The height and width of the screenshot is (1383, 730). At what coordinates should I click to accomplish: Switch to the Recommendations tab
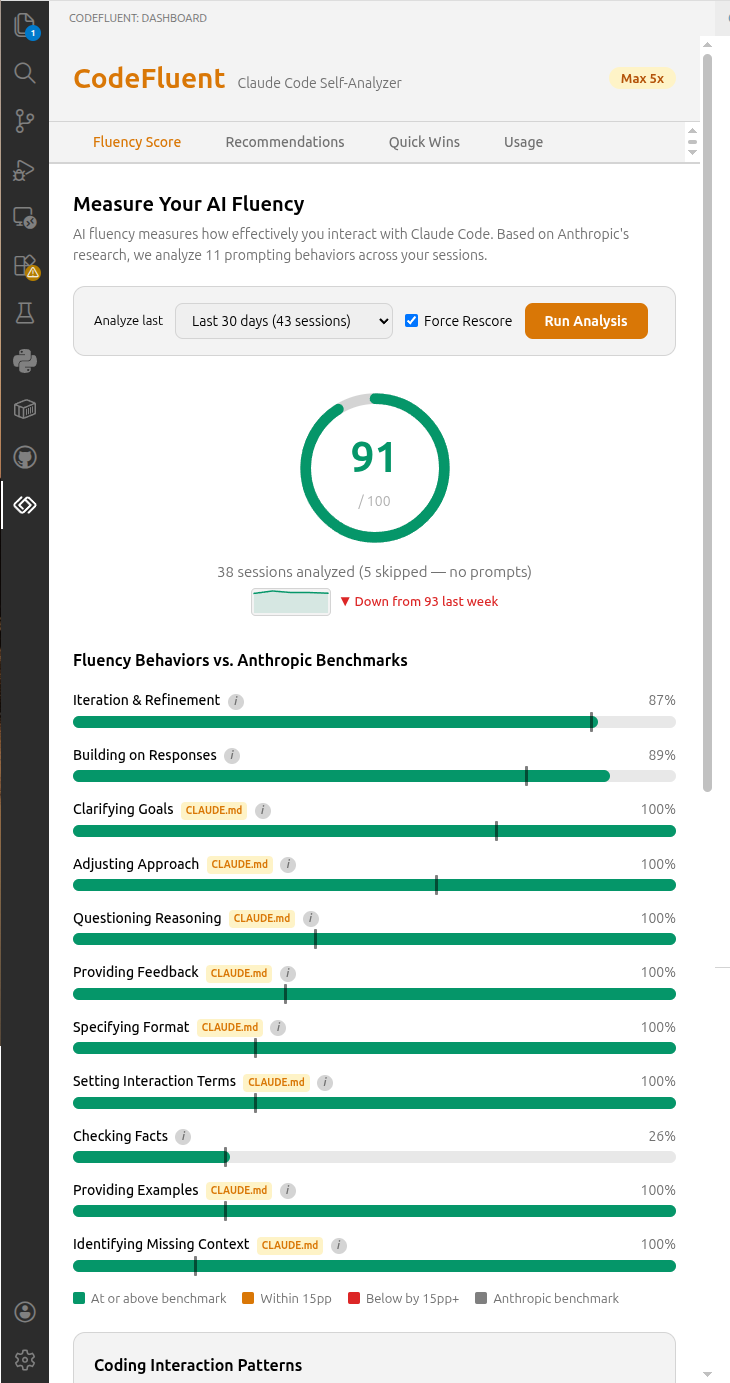285,142
